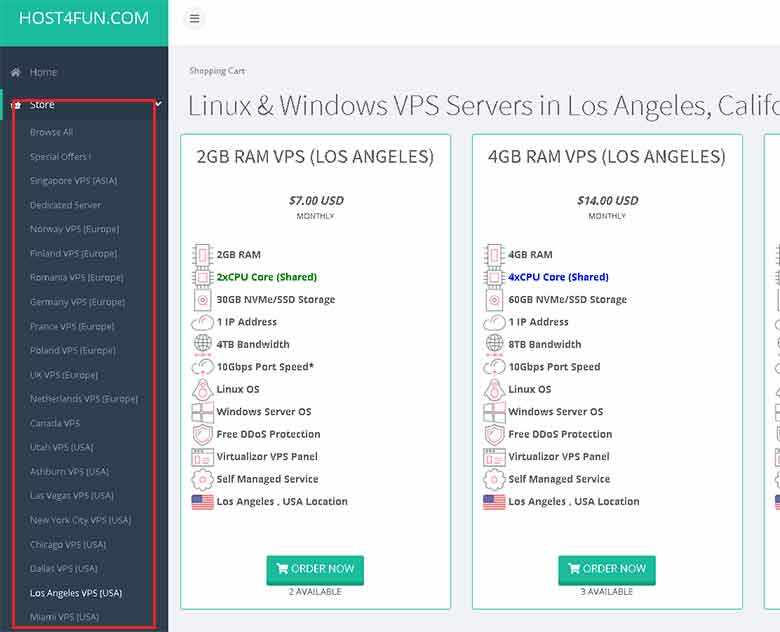The image size is (780, 632).
Task: Open France VPS (Europe) category
Action: [x=72, y=326]
